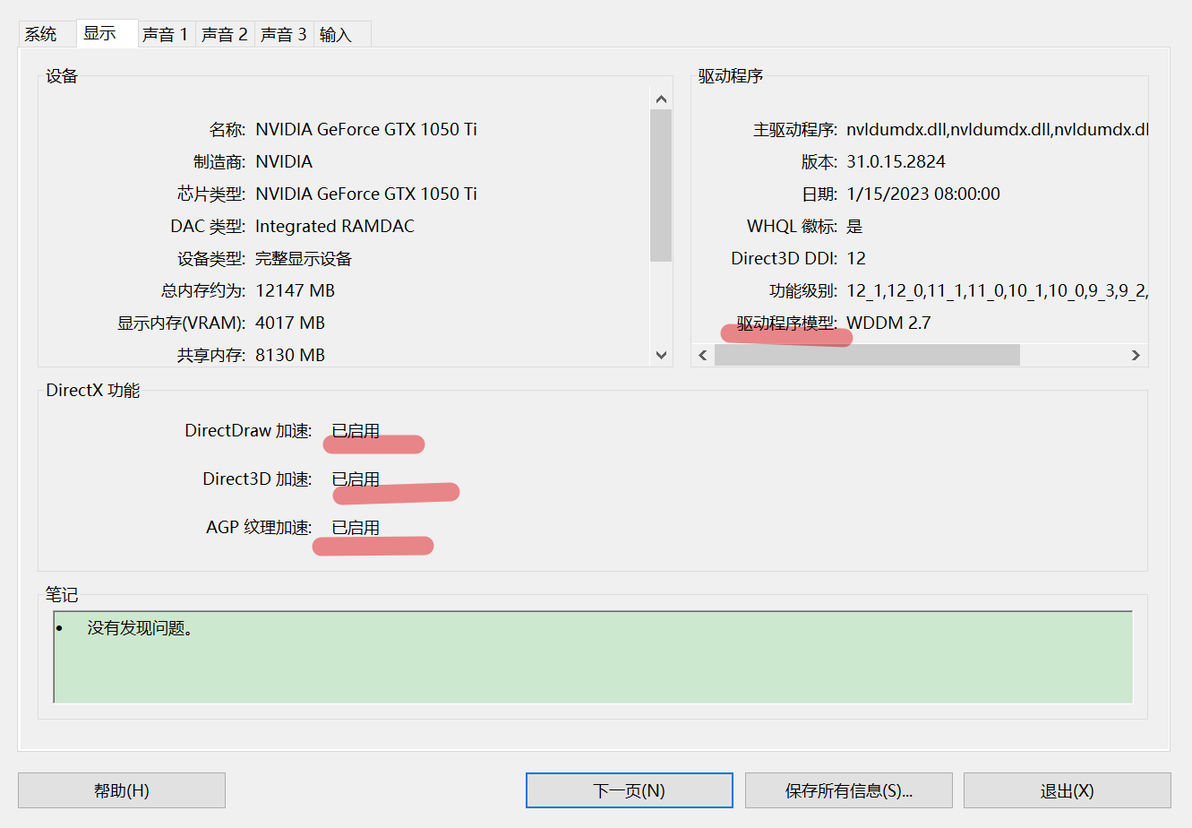
Task: Click the 没有发现问题。 note text
Action: coord(140,628)
